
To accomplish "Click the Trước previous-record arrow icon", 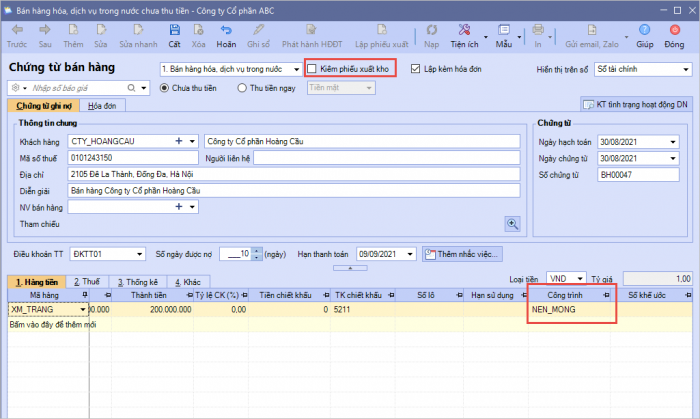I will (17, 31).
